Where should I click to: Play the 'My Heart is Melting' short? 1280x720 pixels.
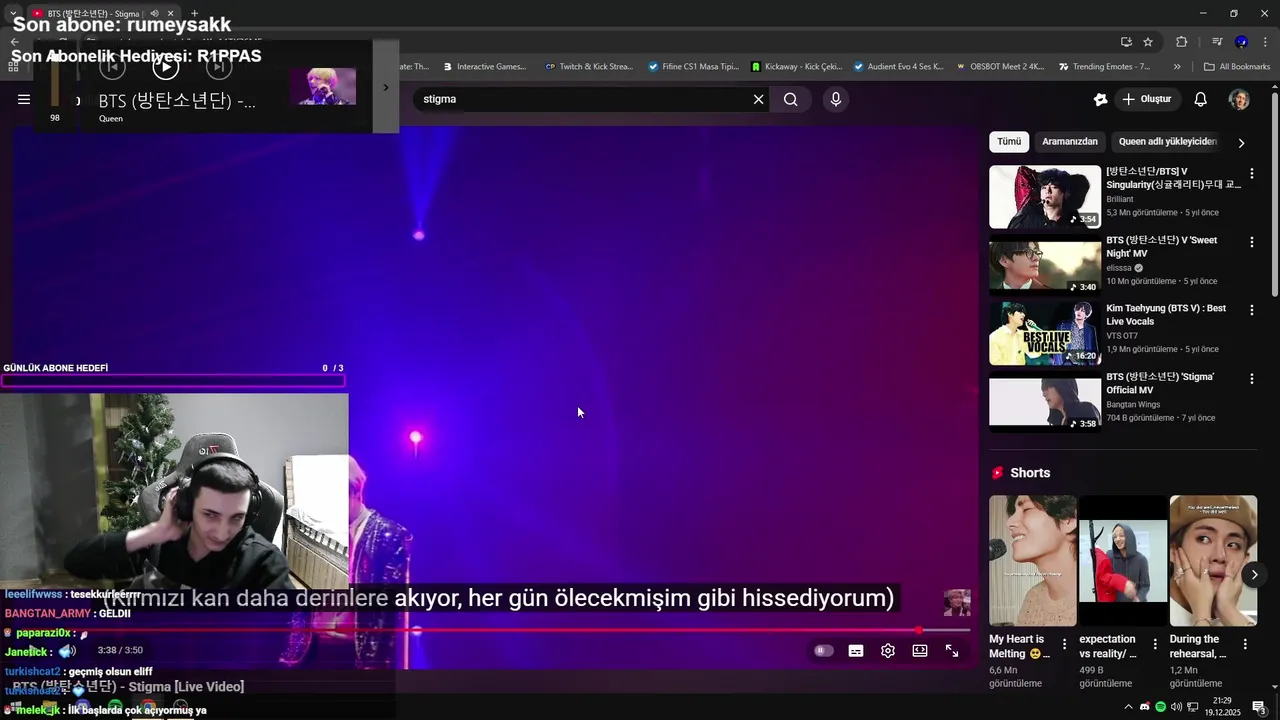[x=1033, y=561]
